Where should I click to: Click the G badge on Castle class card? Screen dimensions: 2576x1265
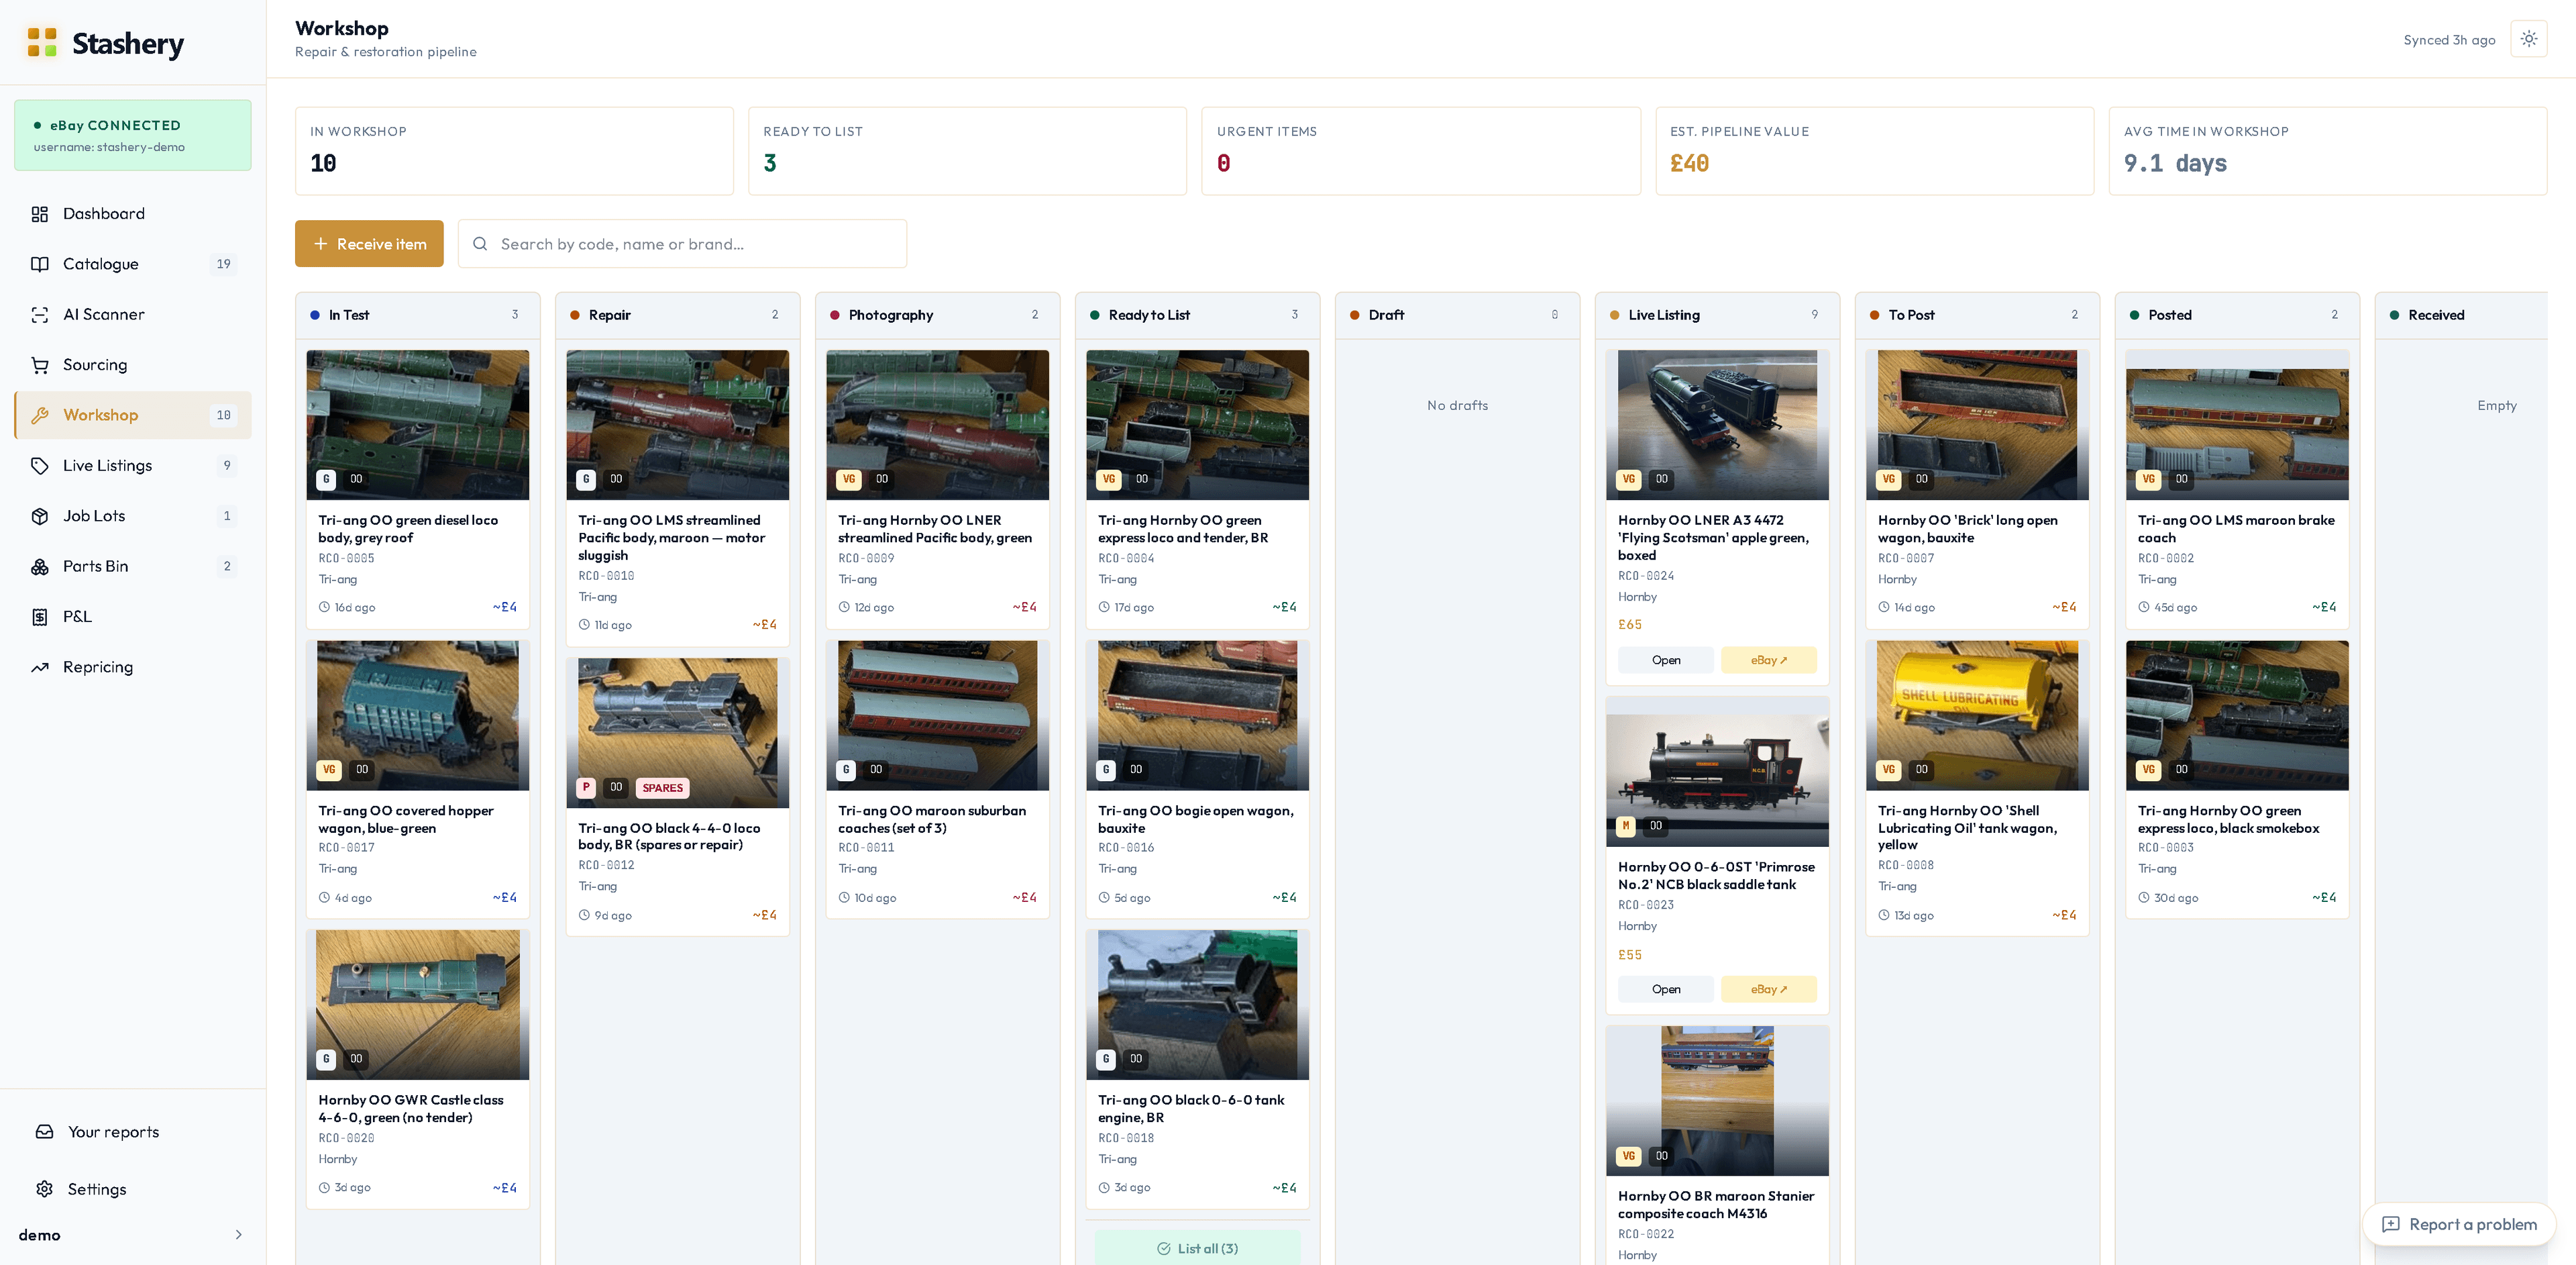[x=326, y=1059]
